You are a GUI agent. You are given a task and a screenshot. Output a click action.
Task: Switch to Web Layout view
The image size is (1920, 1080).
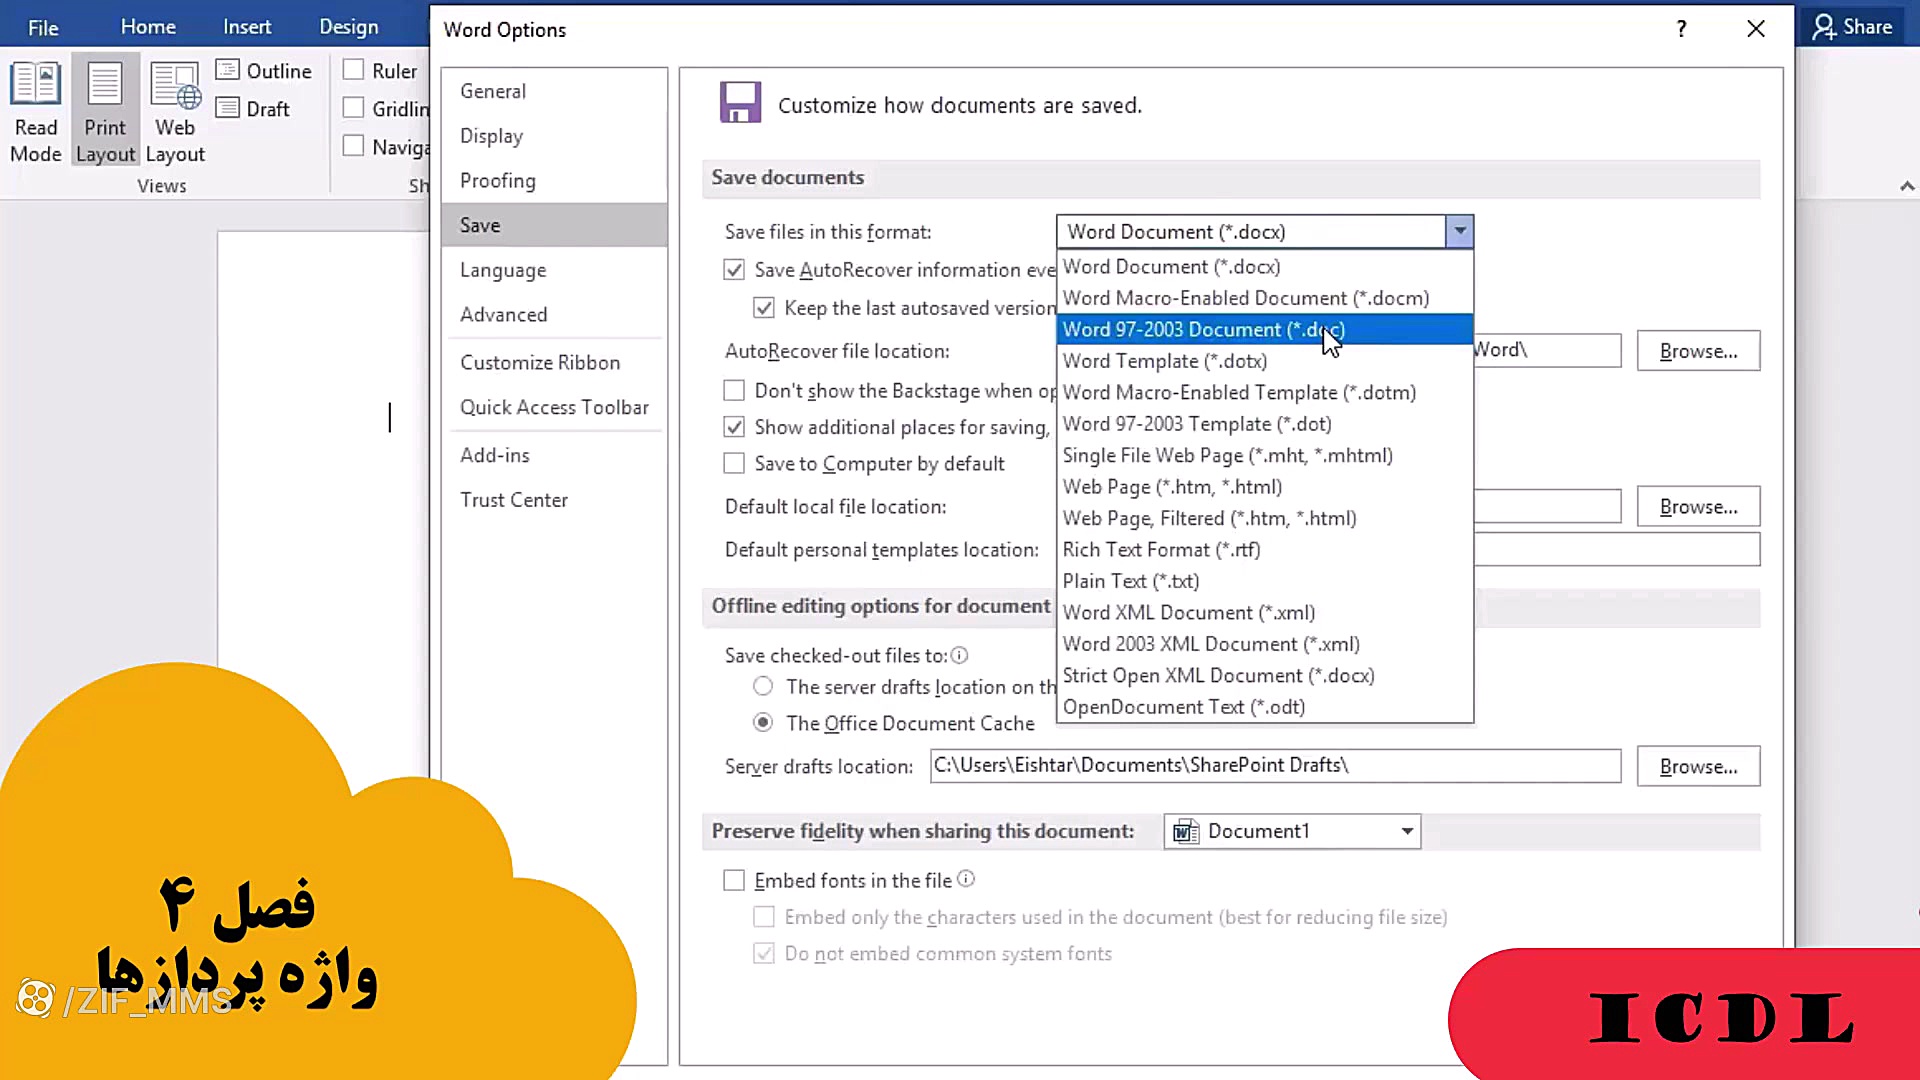pos(175,112)
